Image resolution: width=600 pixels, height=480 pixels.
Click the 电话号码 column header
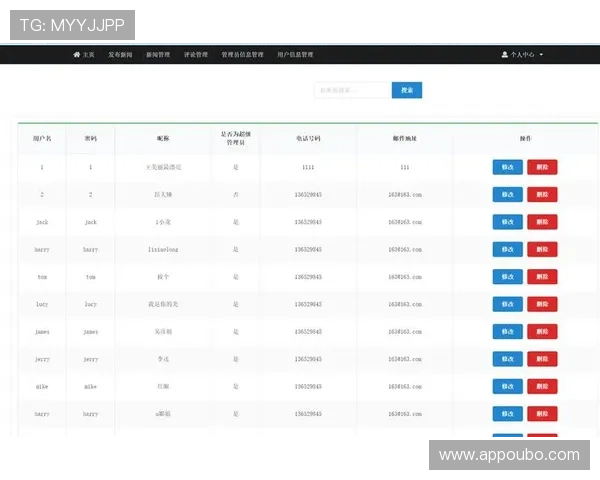pos(308,139)
